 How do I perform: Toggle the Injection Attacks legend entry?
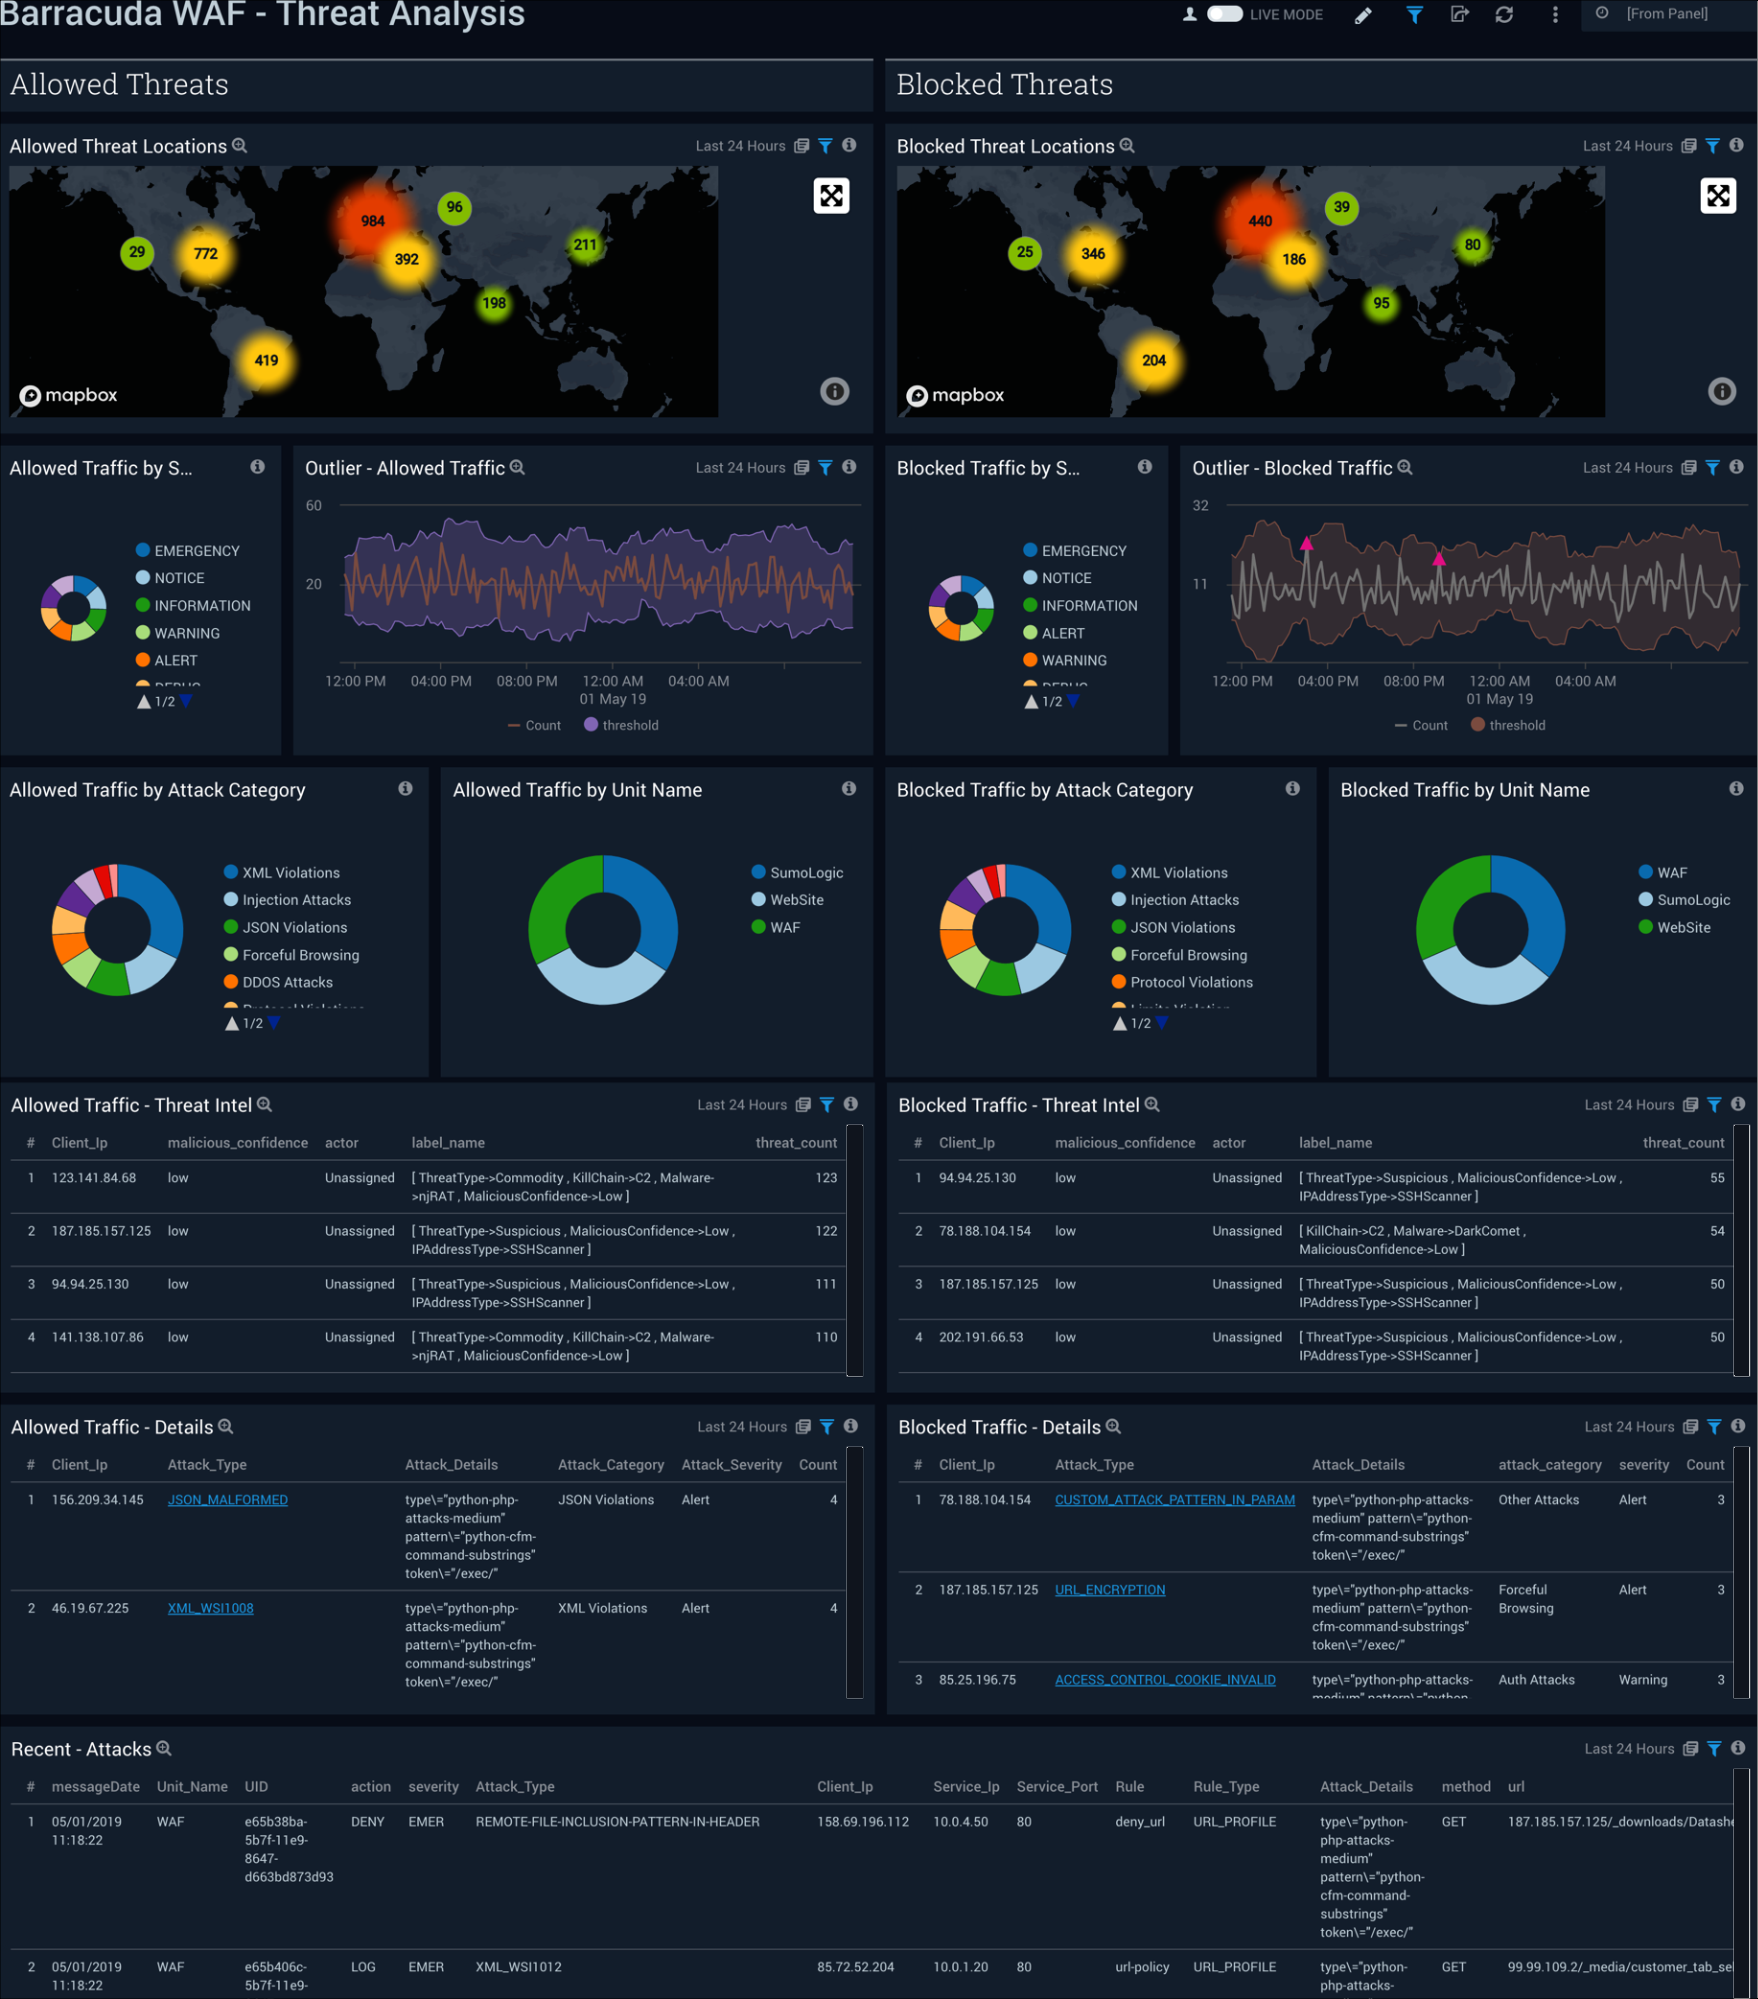[297, 899]
